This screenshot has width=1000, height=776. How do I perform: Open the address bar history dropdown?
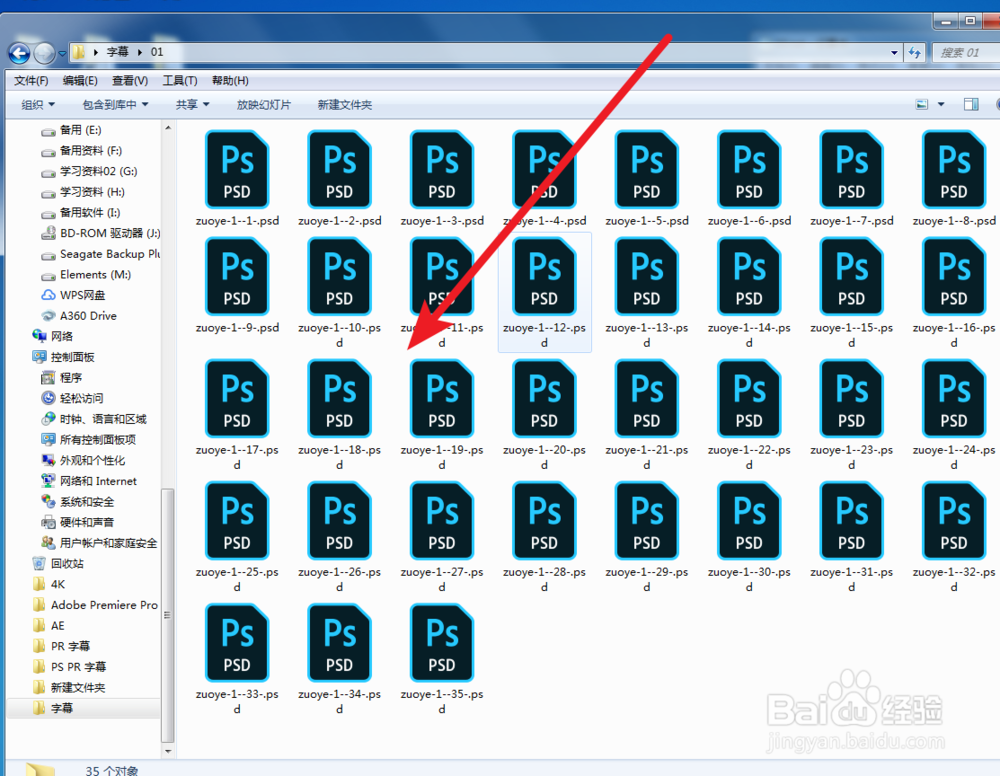[x=894, y=52]
